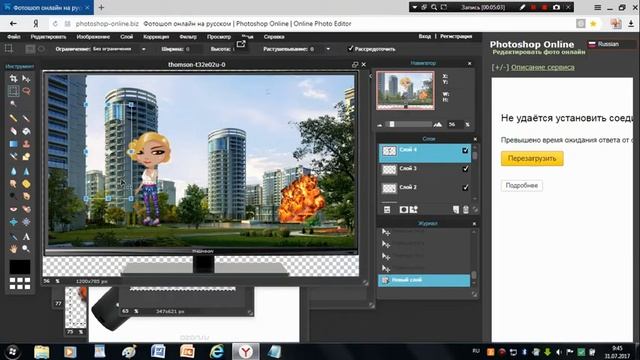Toggle visibility checkbox of Слой 3

tap(465, 169)
